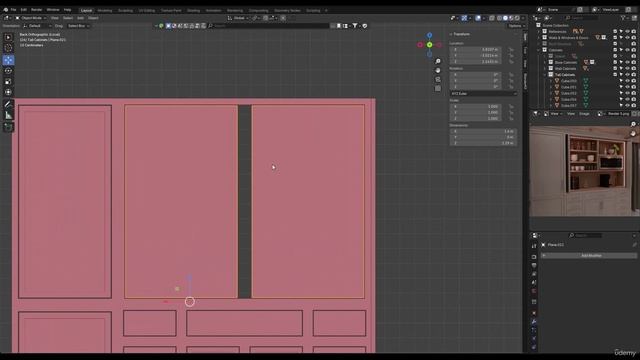Click the Scale Z value field

click(x=475, y=118)
